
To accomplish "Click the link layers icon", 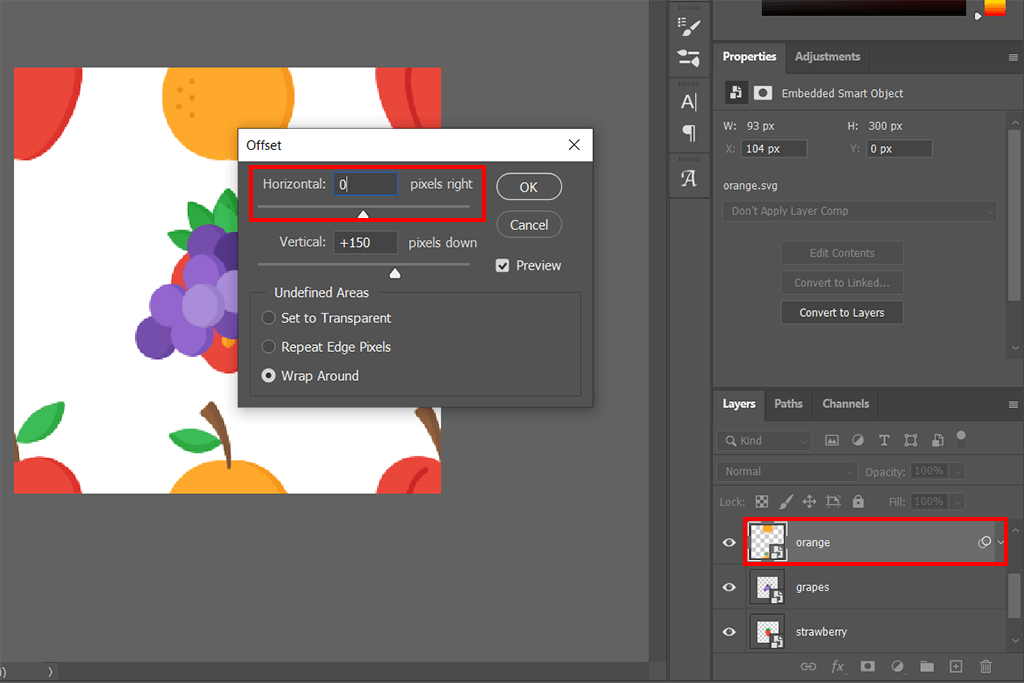I will tap(808, 667).
